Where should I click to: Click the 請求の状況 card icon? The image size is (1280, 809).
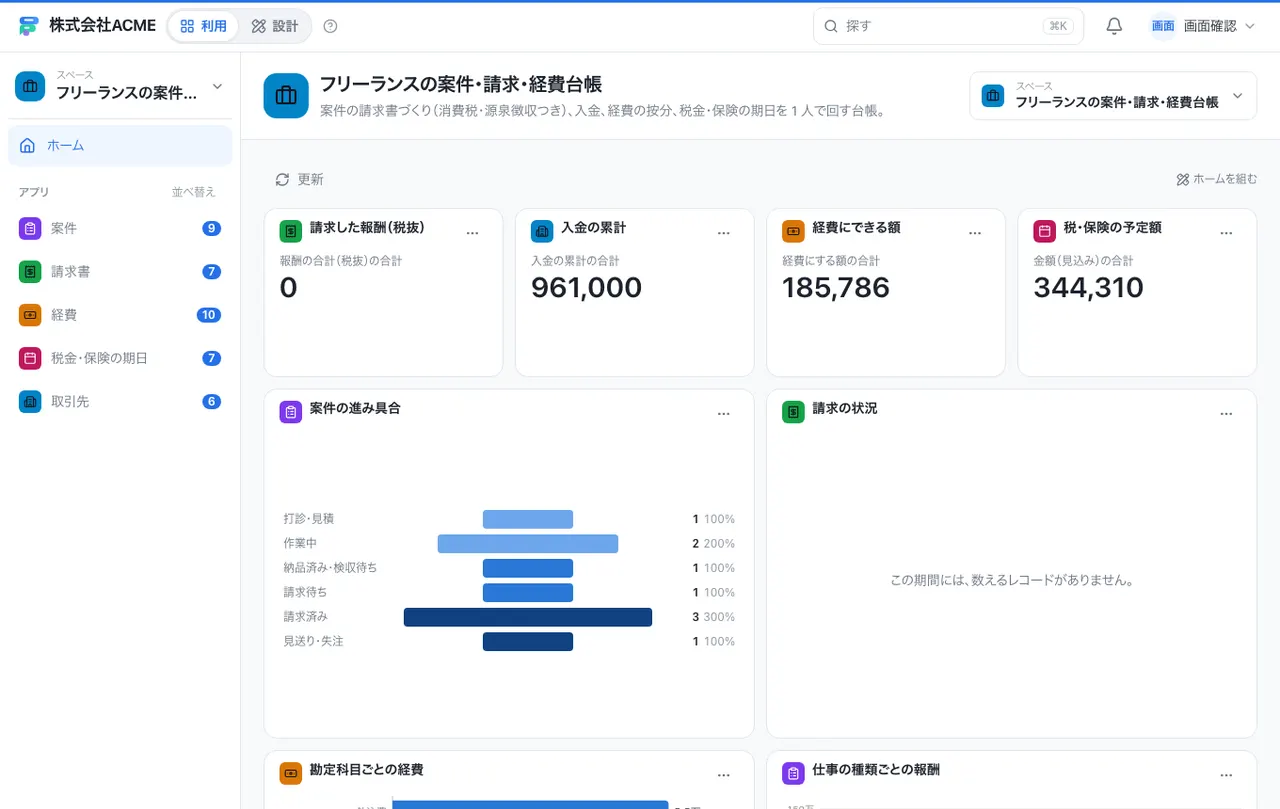793,412
